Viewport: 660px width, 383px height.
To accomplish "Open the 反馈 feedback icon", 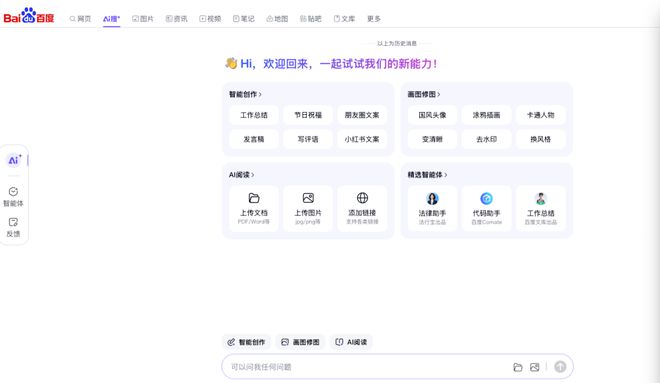I will [x=13, y=227].
